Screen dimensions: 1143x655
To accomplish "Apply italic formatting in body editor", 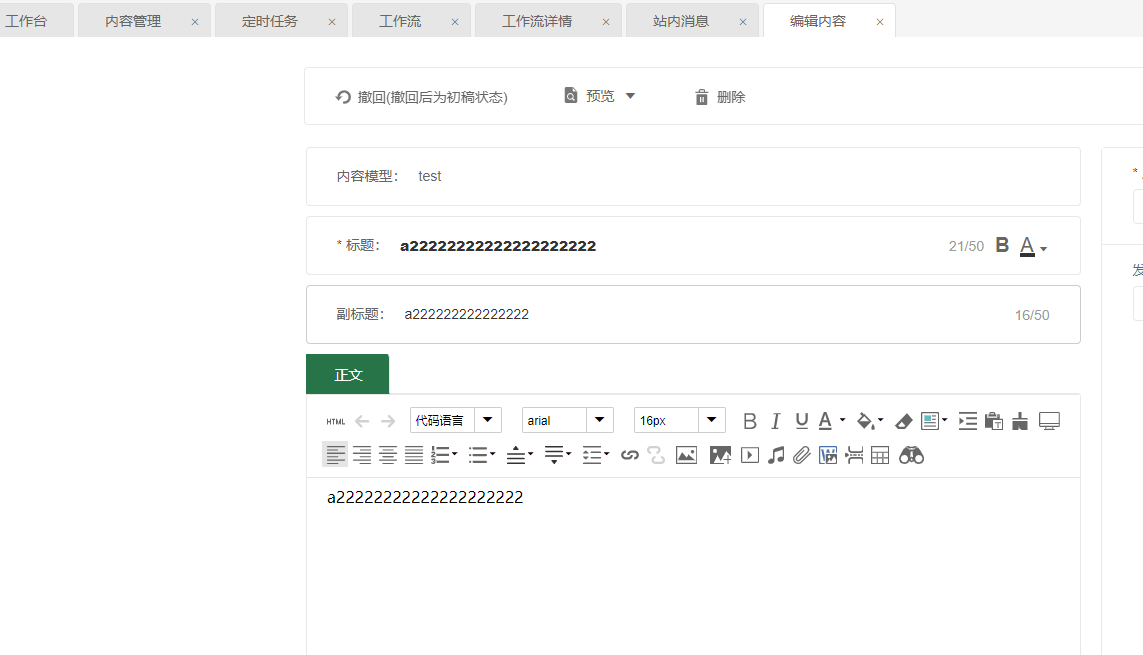I will coord(776,421).
